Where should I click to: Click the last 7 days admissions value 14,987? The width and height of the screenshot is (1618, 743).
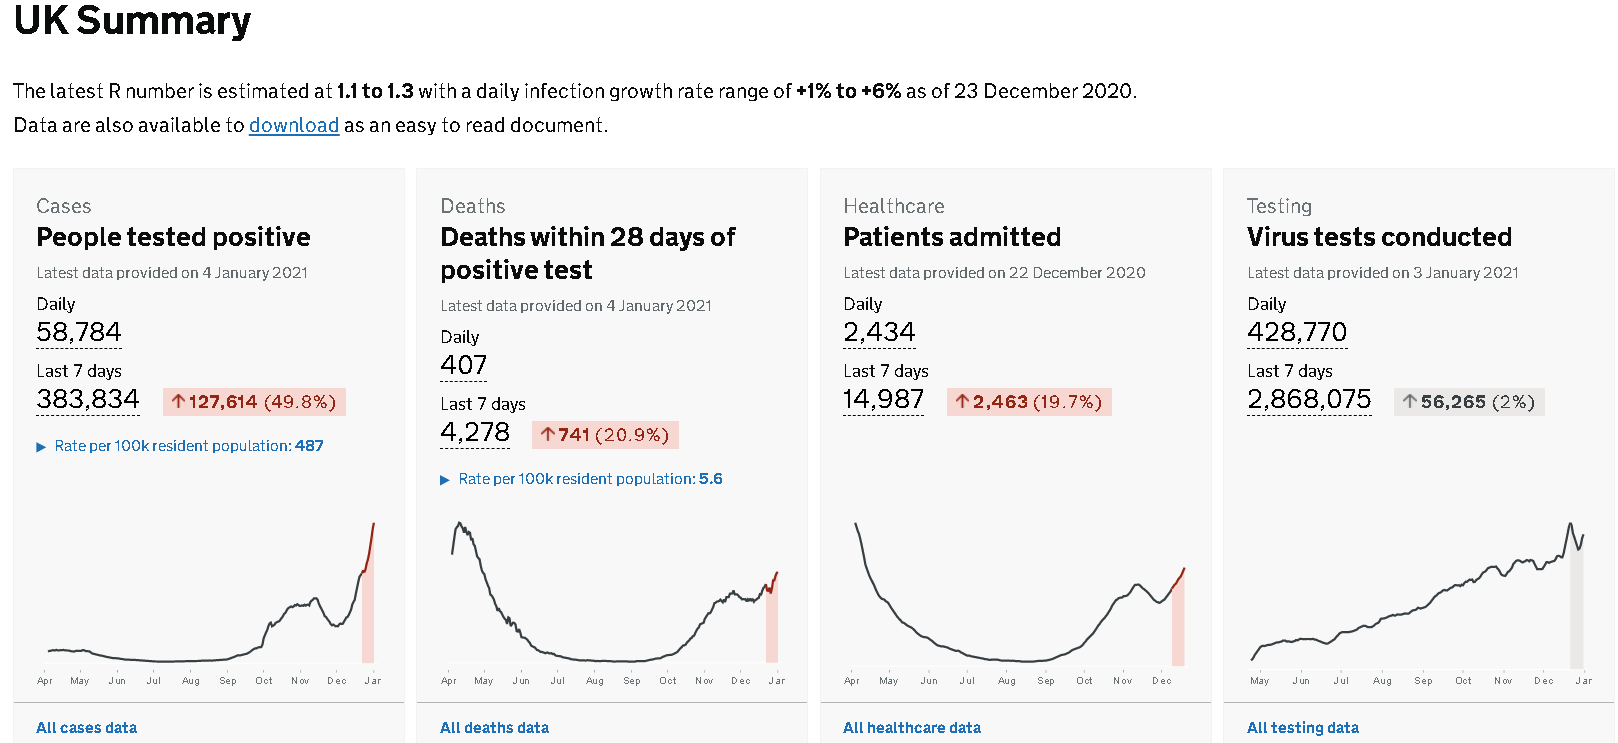tap(883, 399)
